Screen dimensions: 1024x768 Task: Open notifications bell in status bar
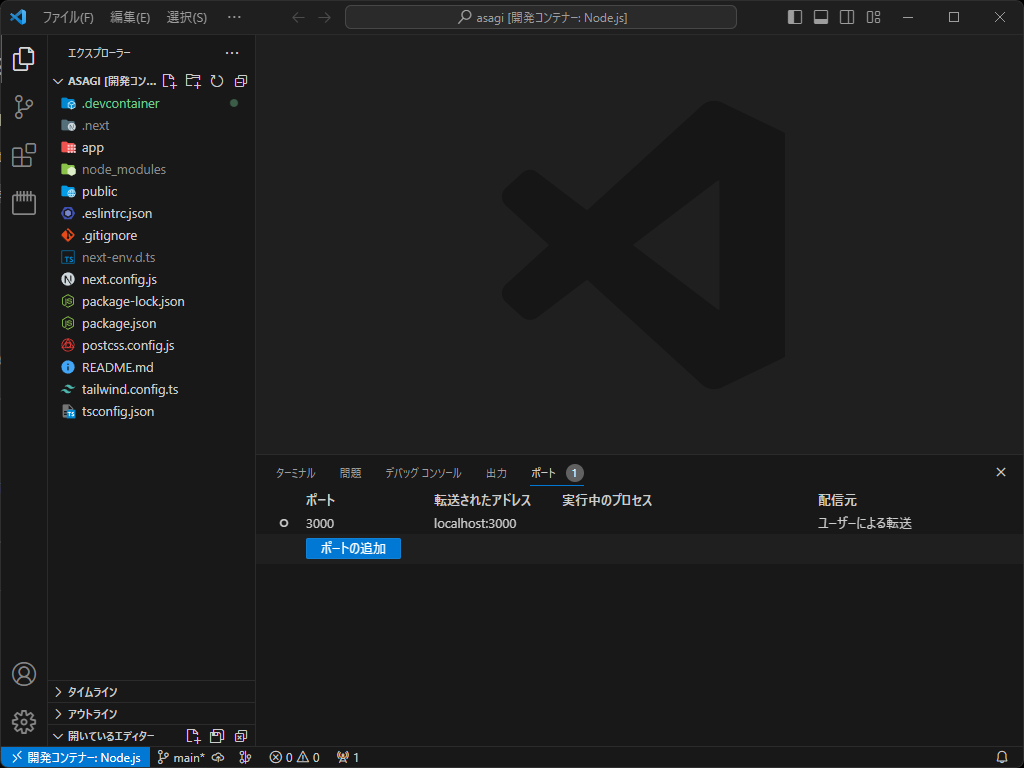tap(1002, 758)
